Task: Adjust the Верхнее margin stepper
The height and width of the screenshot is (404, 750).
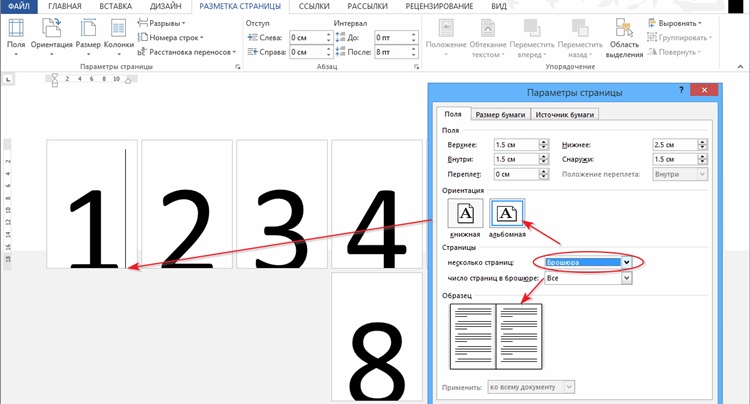Action: click(x=543, y=144)
